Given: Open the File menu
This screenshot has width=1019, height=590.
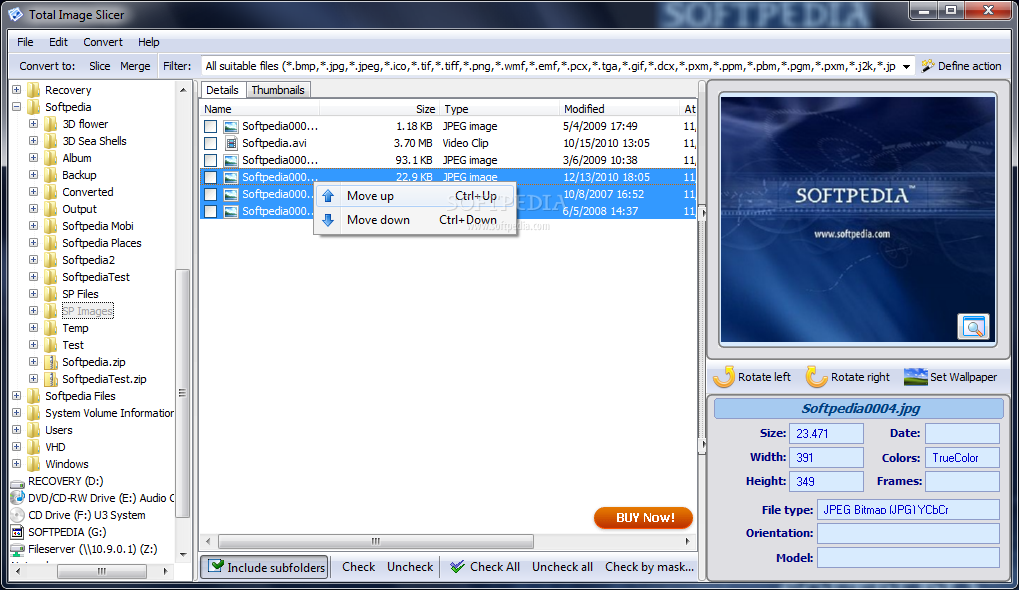Looking at the screenshot, I should pyautogui.click(x=25, y=42).
